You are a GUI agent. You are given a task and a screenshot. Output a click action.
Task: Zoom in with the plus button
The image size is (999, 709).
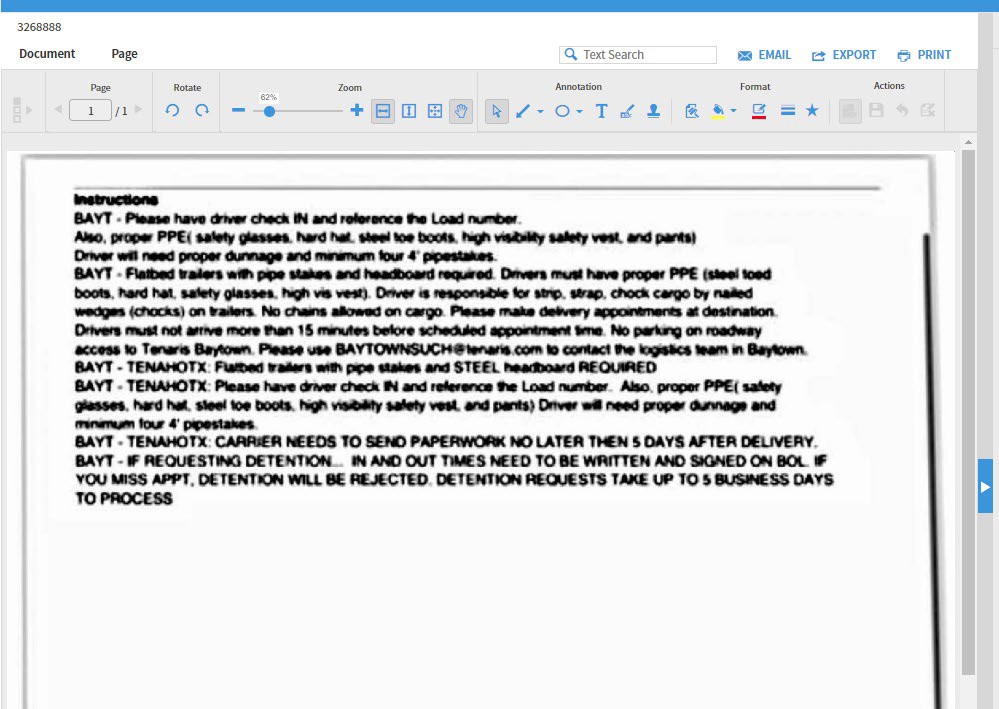point(357,110)
